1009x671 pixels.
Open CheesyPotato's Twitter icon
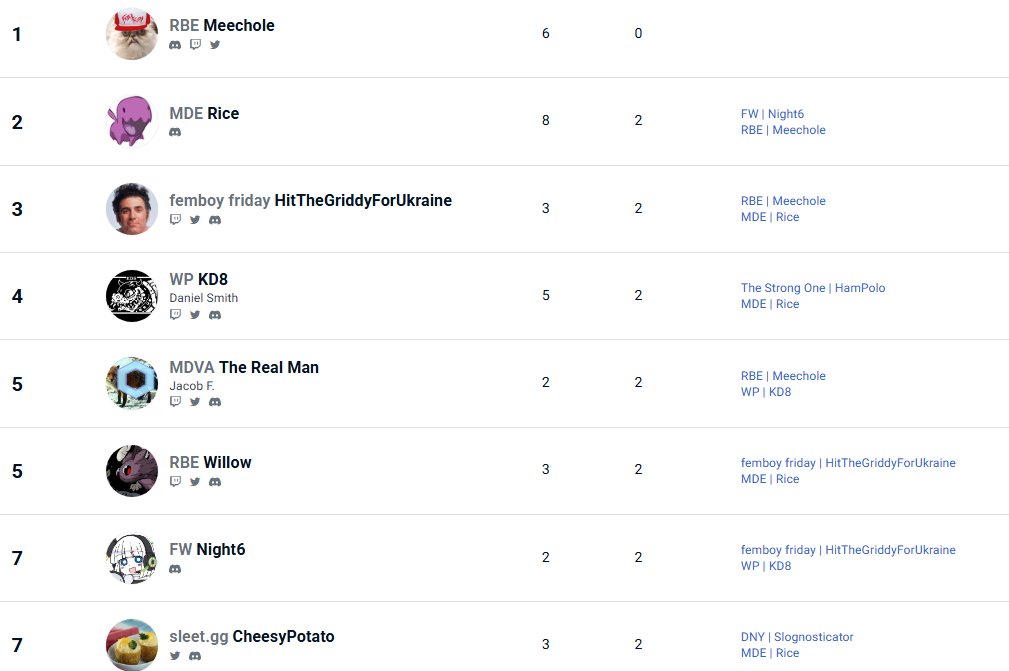coord(175,656)
